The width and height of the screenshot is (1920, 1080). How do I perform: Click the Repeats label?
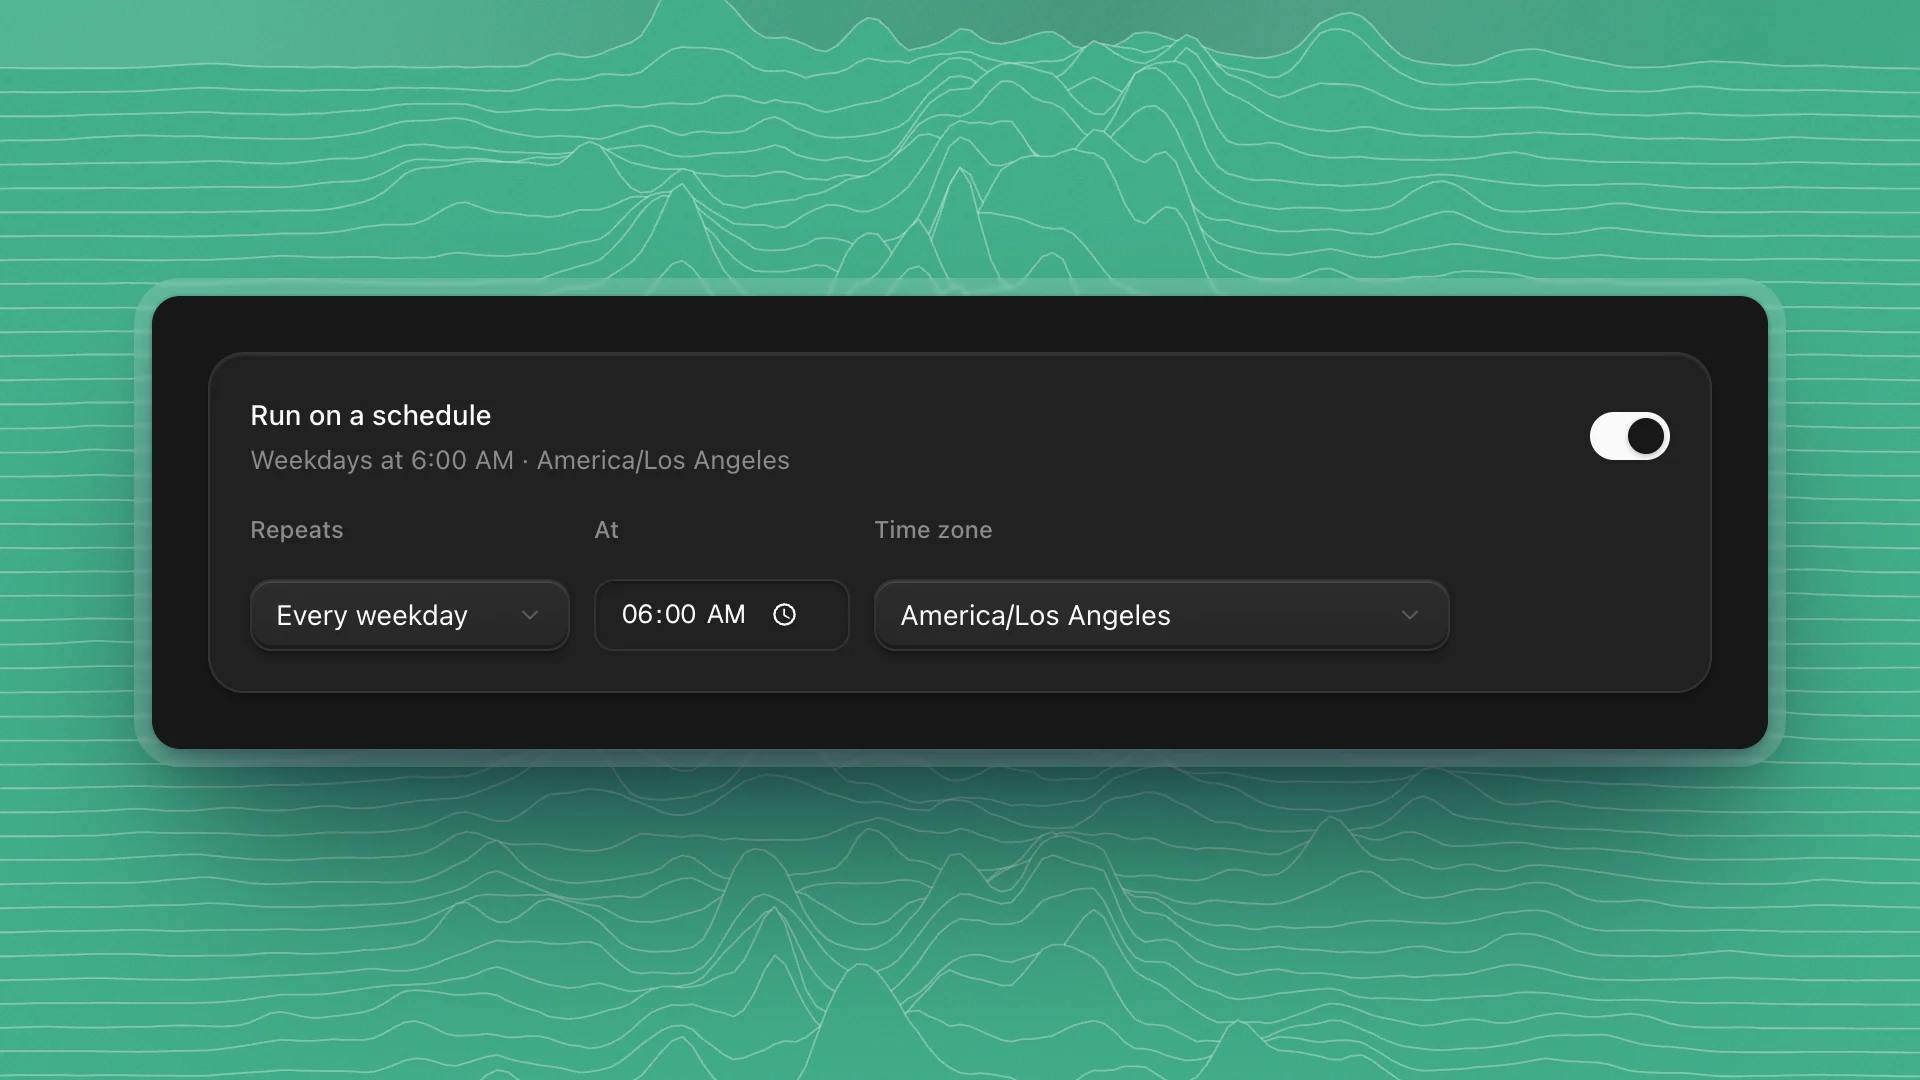pyautogui.click(x=296, y=530)
